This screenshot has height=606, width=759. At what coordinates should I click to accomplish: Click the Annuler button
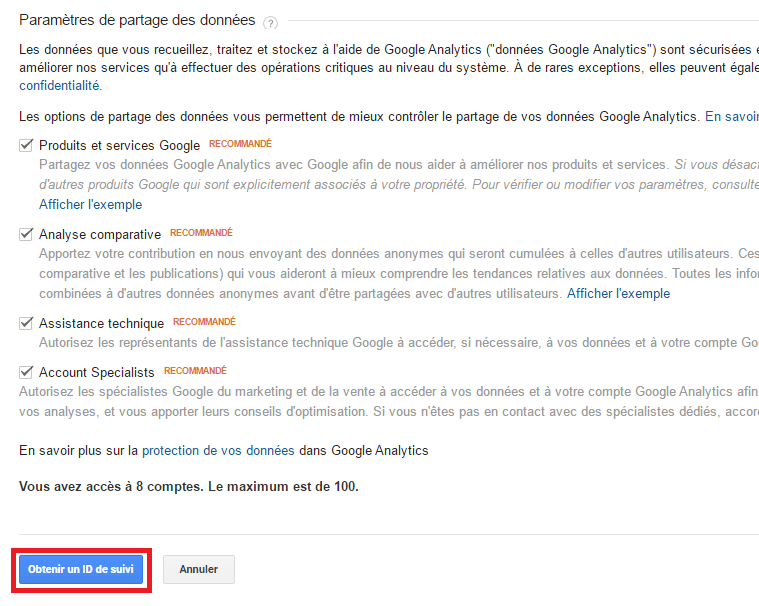198,569
